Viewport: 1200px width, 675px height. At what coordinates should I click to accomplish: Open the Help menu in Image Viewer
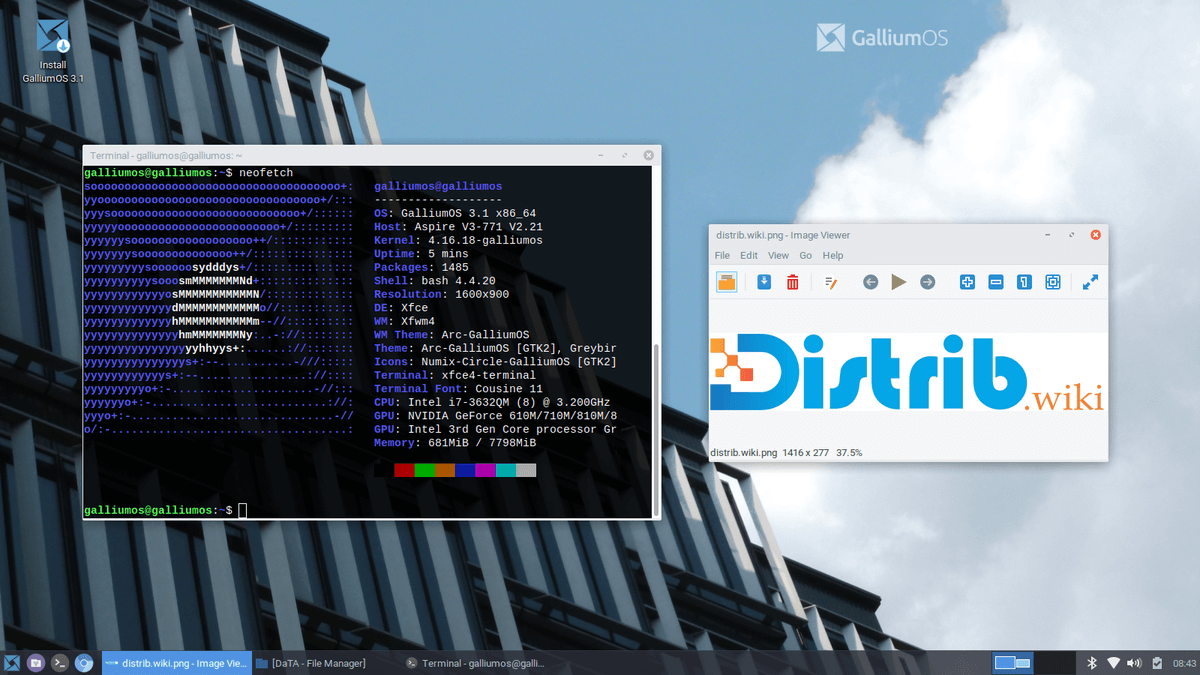click(x=833, y=256)
